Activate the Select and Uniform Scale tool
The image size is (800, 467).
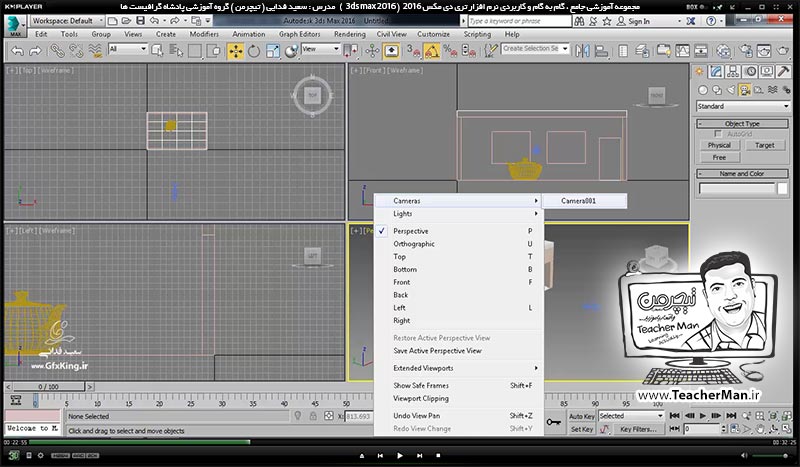click(x=272, y=51)
